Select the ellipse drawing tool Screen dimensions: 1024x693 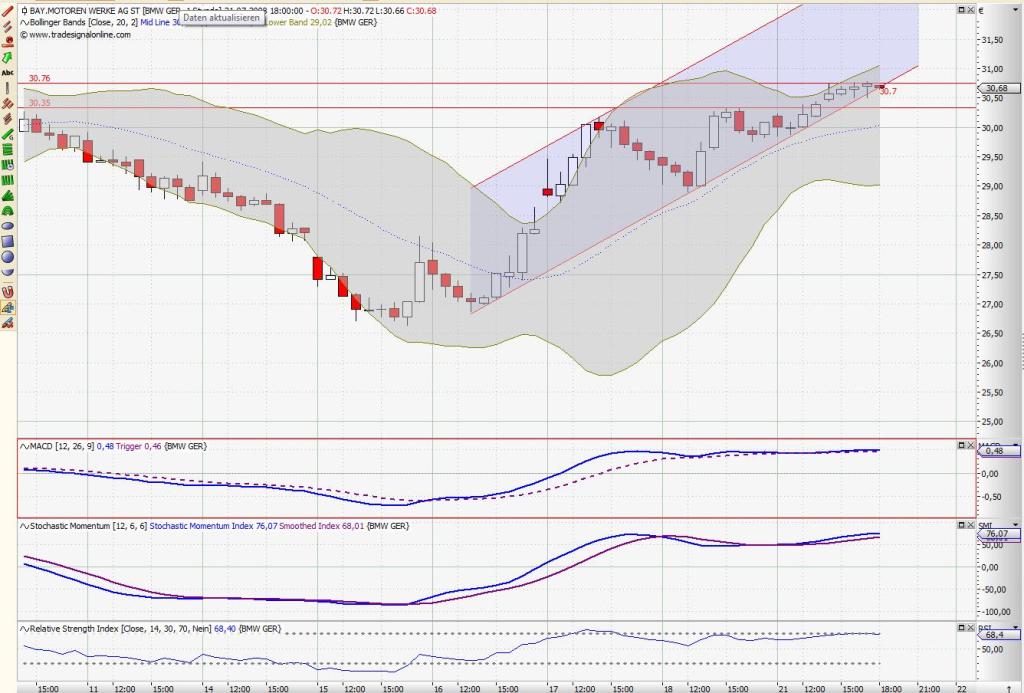pos(8,226)
